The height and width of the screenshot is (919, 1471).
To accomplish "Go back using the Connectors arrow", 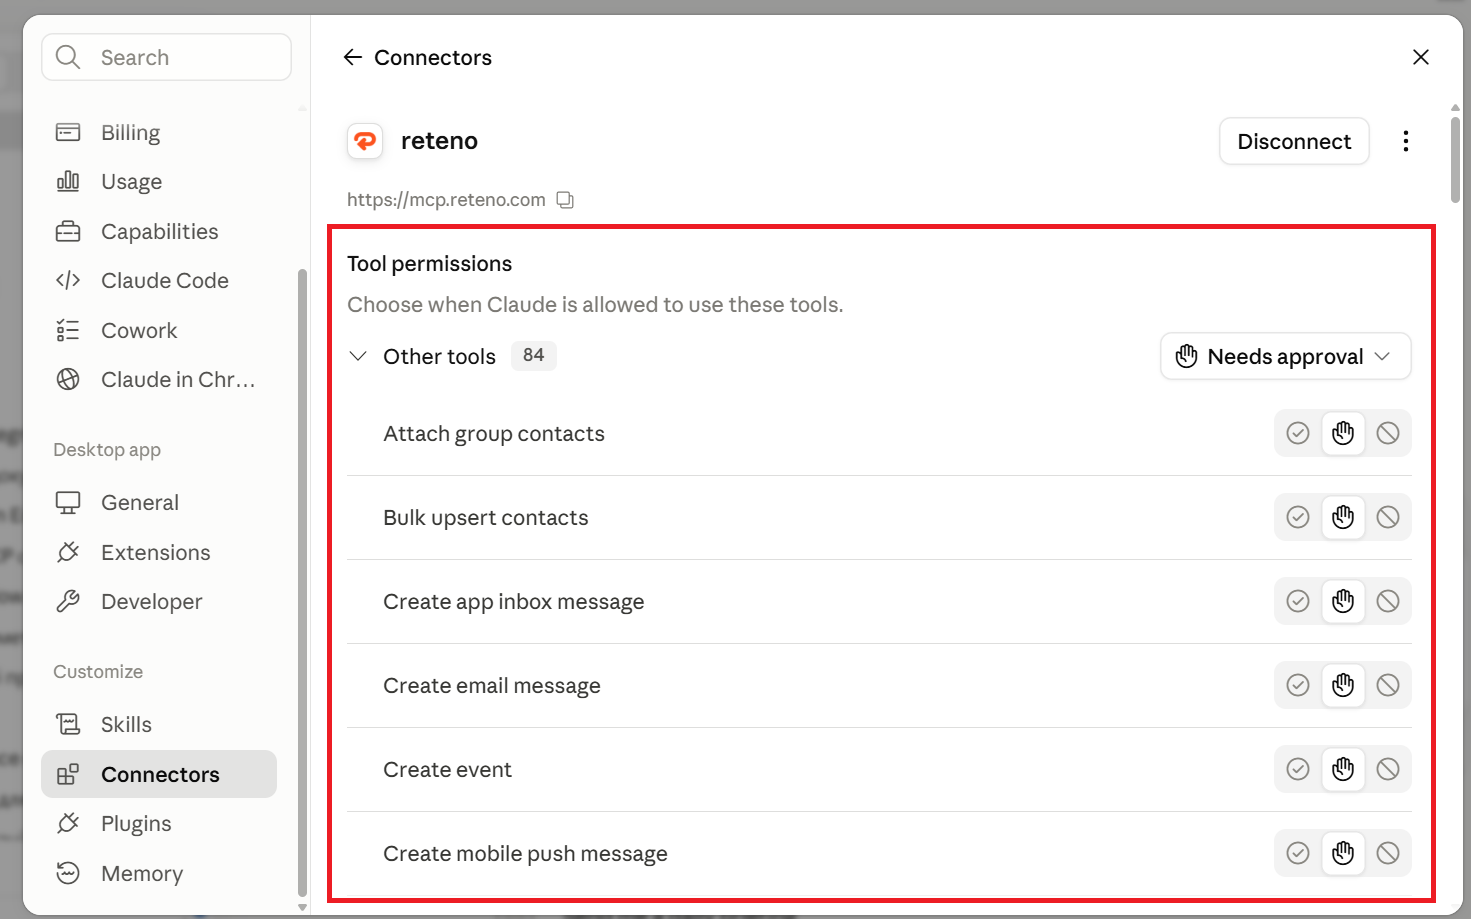I will point(352,57).
